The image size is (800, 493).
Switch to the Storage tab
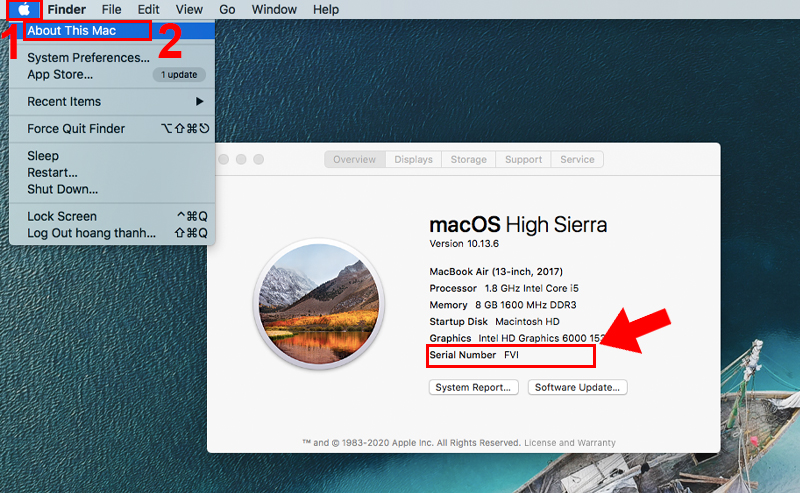click(468, 159)
